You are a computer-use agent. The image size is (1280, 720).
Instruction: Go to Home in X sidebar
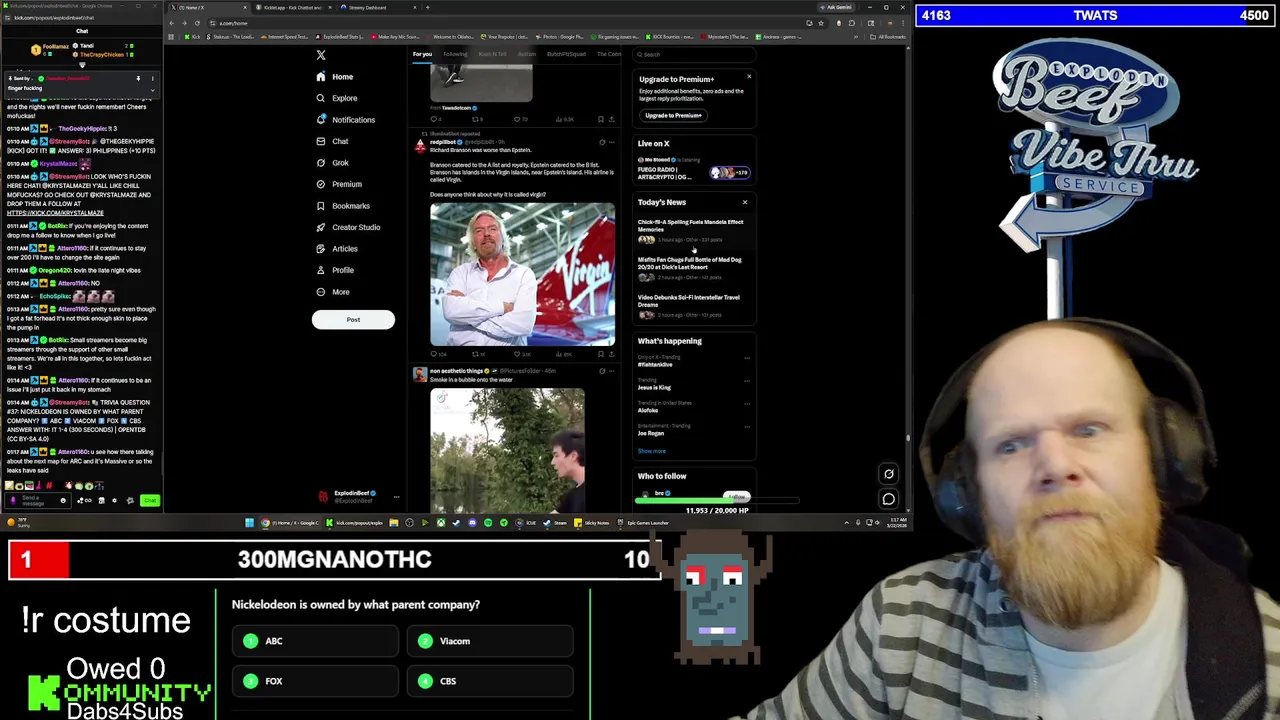point(334,77)
